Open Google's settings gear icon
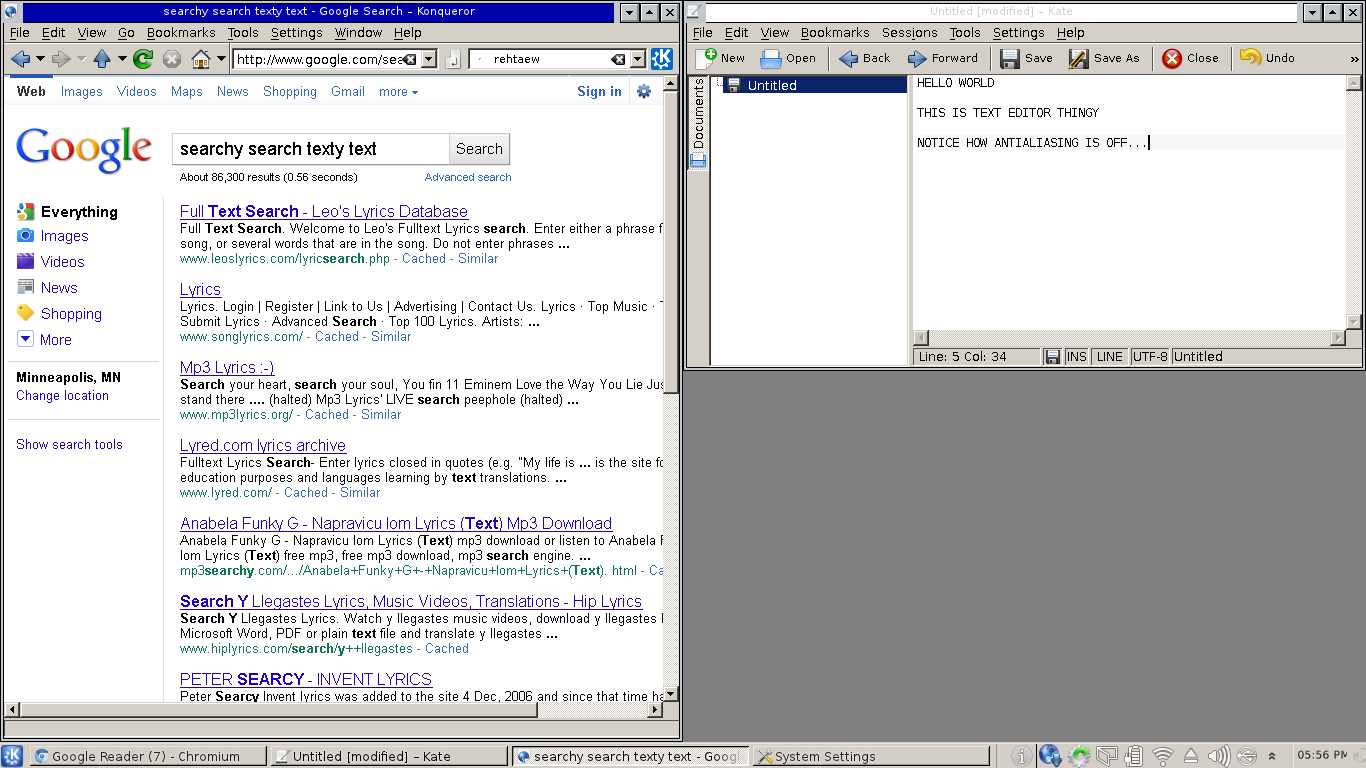The image size is (1366, 768). click(x=644, y=91)
